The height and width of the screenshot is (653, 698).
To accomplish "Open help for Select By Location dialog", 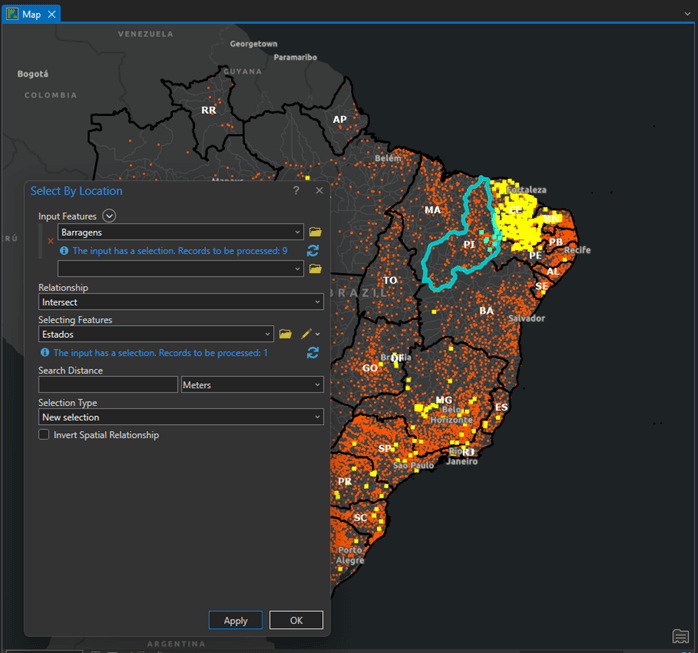I will pyautogui.click(x=296, y=190).
